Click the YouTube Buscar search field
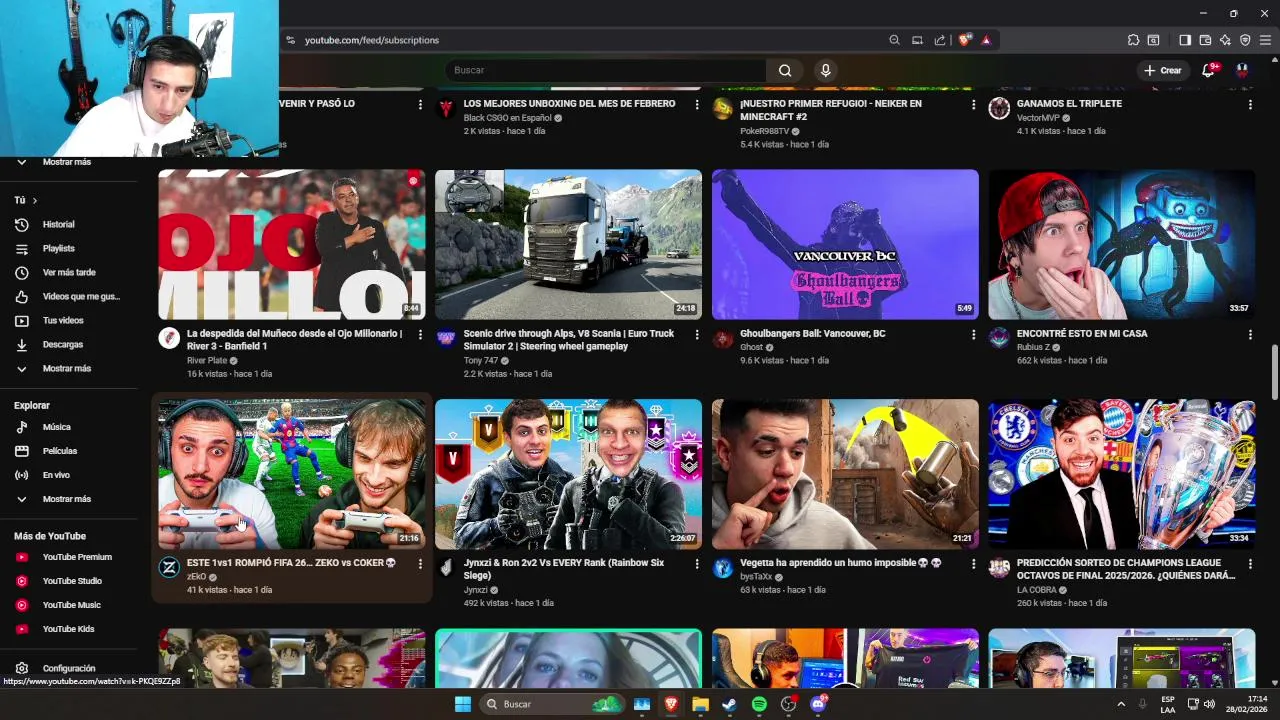Screen dimensions: 1280x720 606,70
